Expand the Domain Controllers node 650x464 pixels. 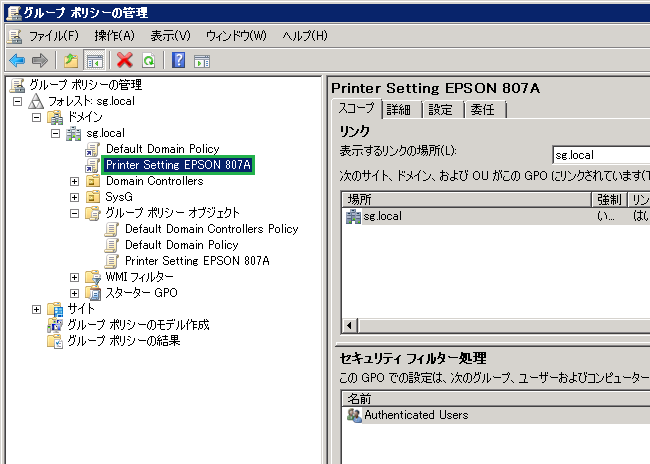pyautogui.click(x=75, y=182)
